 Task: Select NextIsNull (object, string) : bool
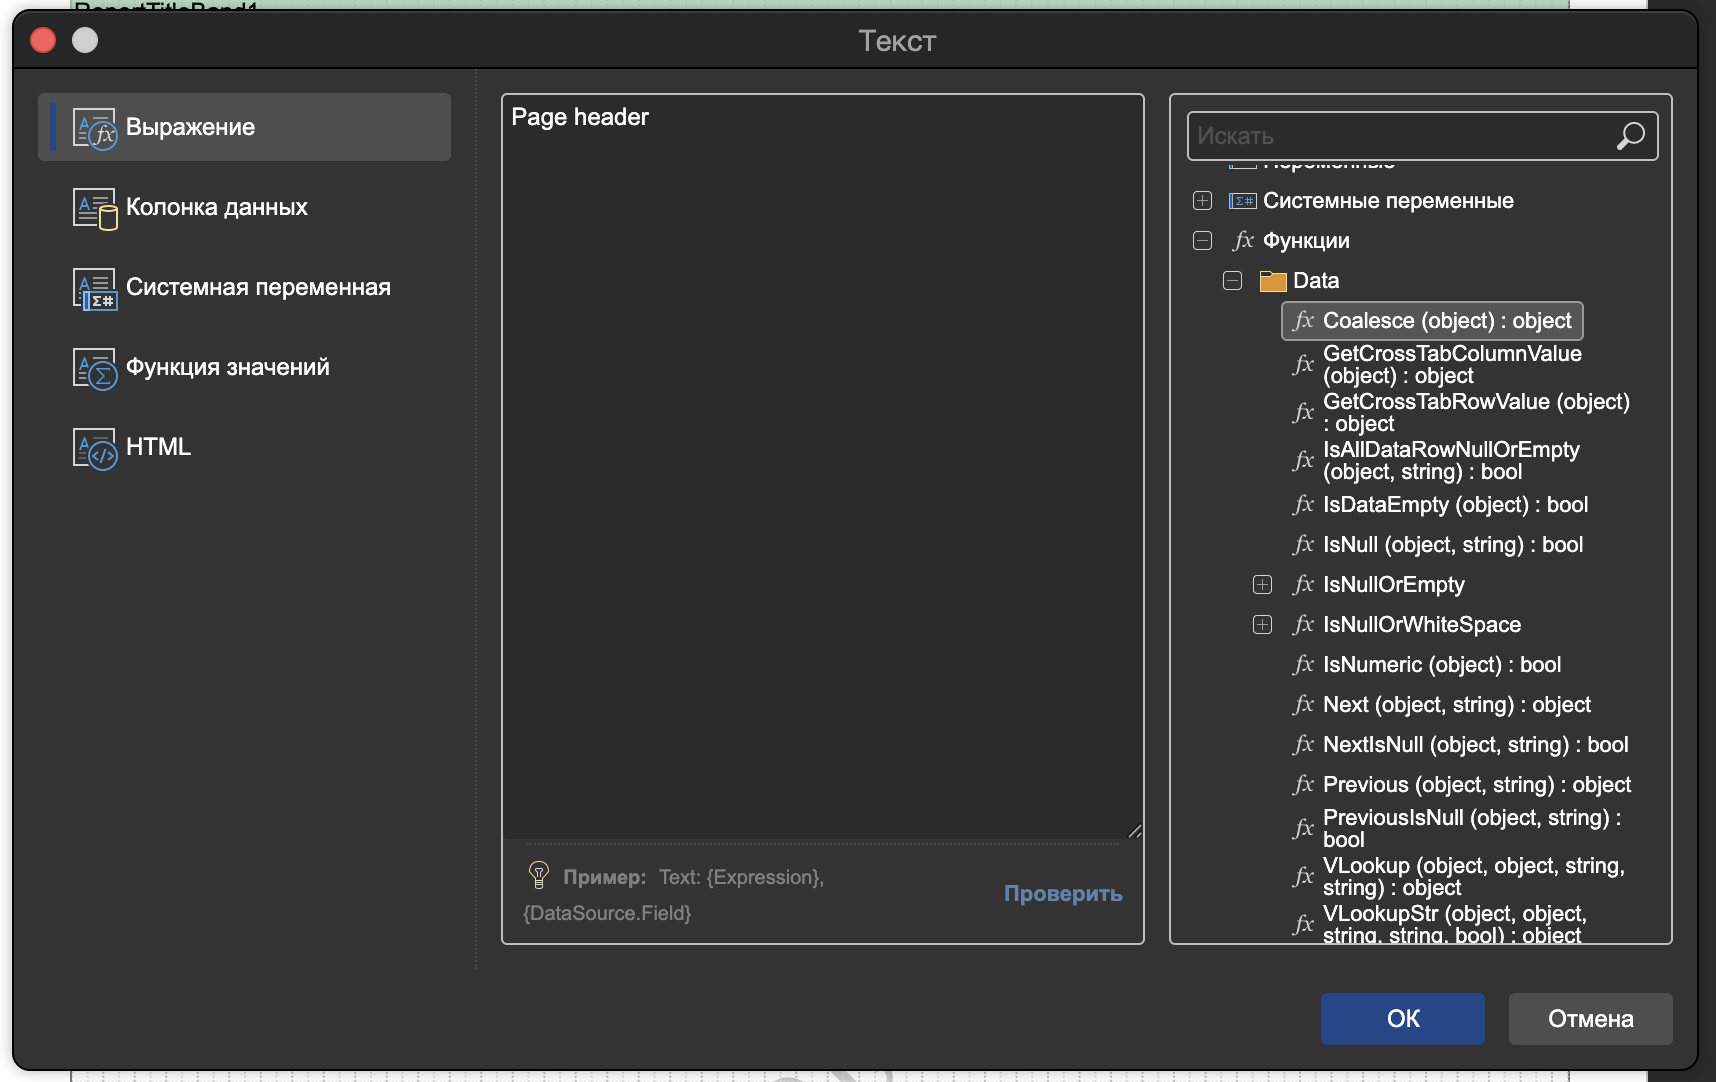(1476, 745)
